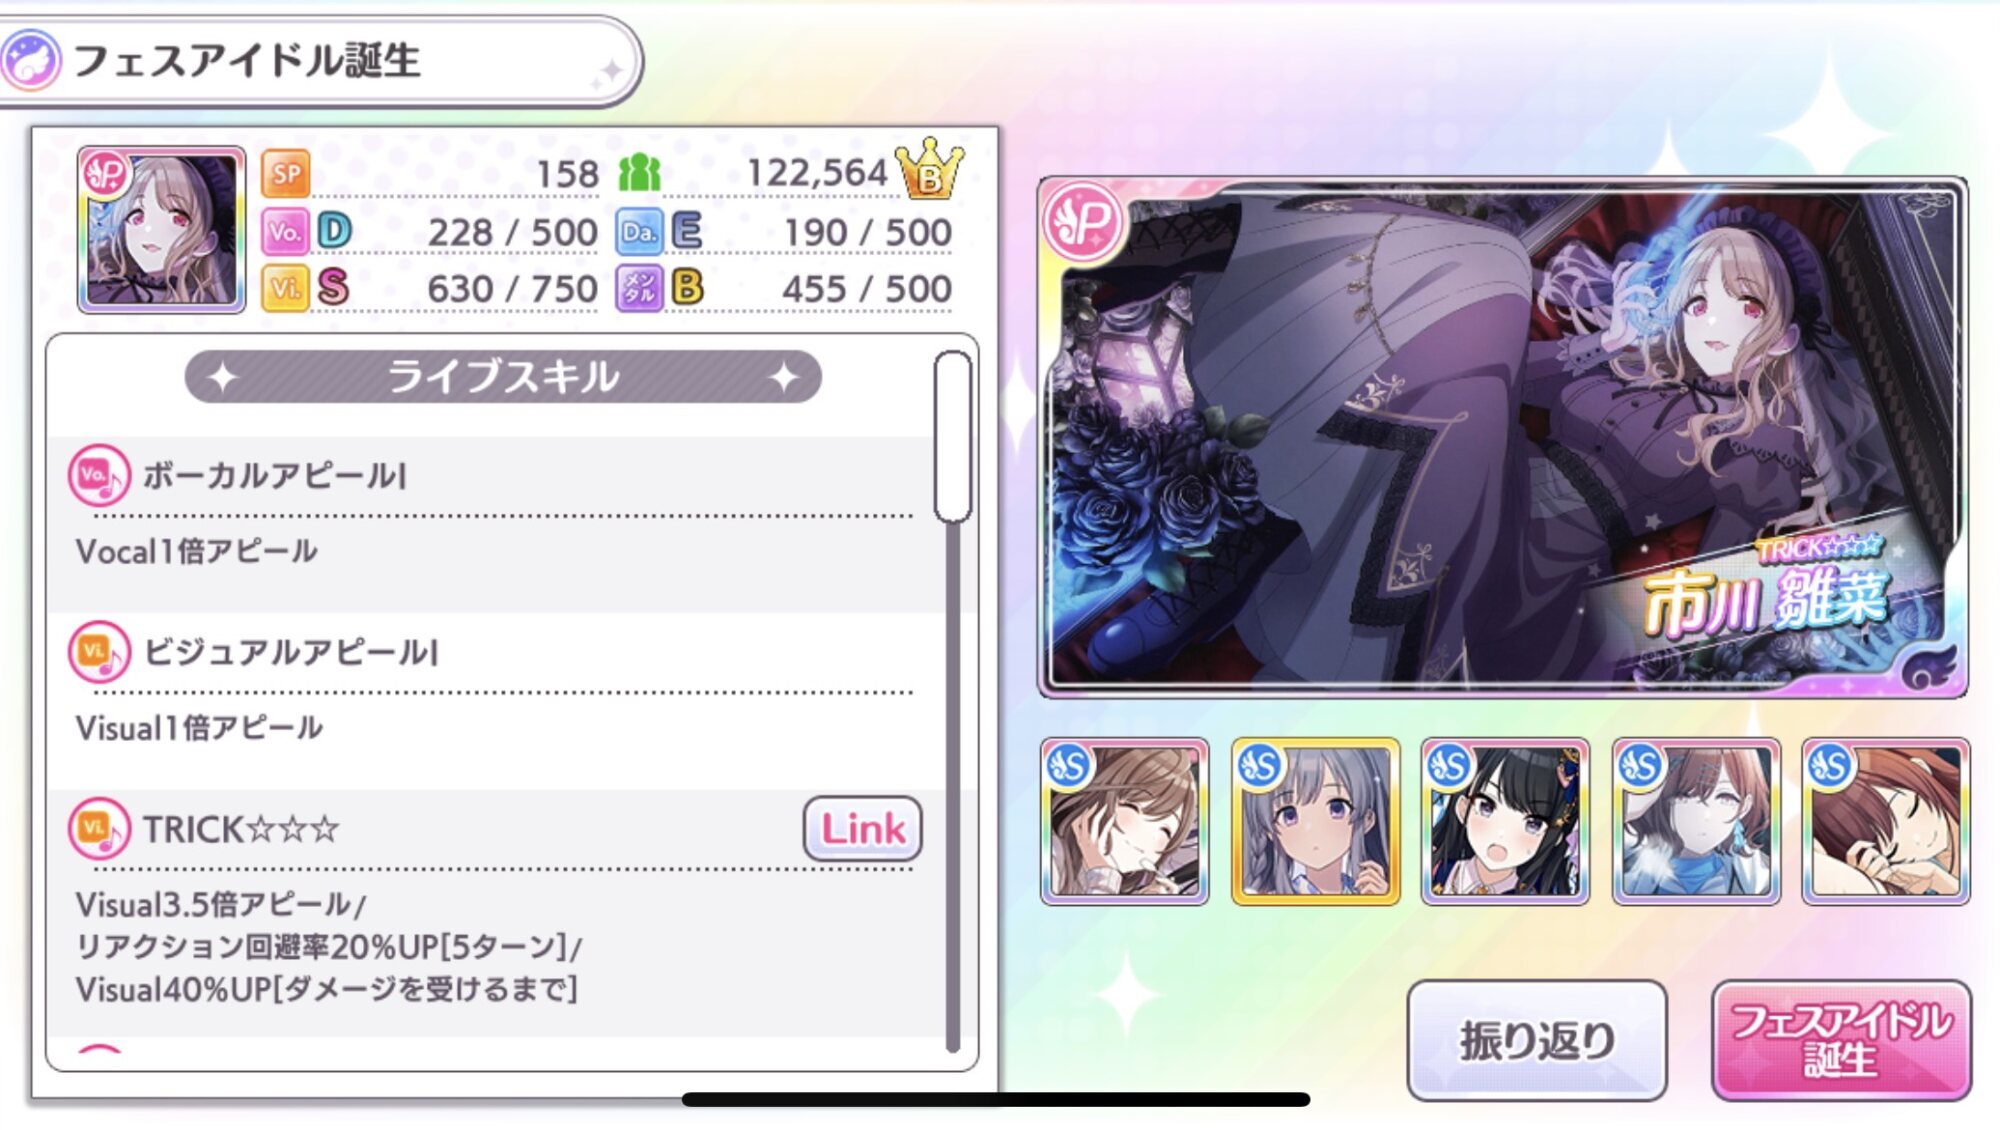This screenshot has height=1130, width=2000.
Task: Select the sleeping red-haired support idol
Action: 1886,822
